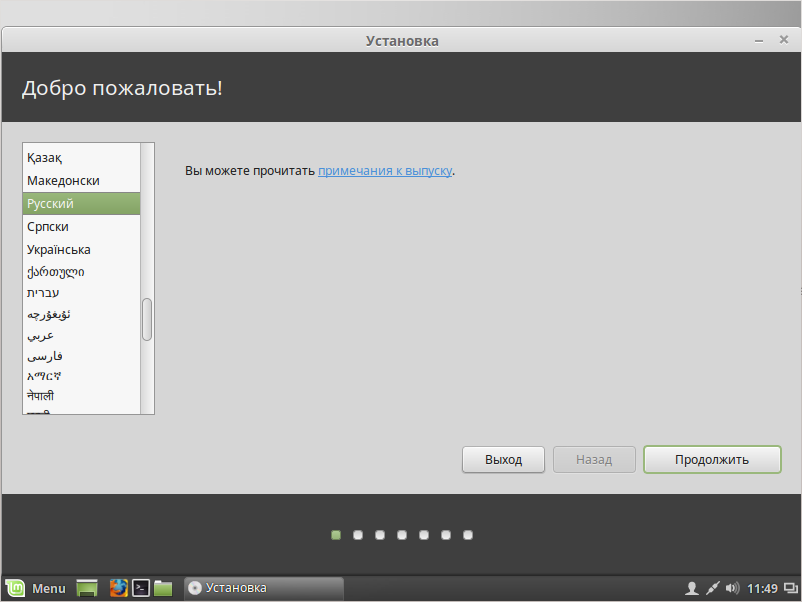Open the network connection tray icon

point(713,588)
